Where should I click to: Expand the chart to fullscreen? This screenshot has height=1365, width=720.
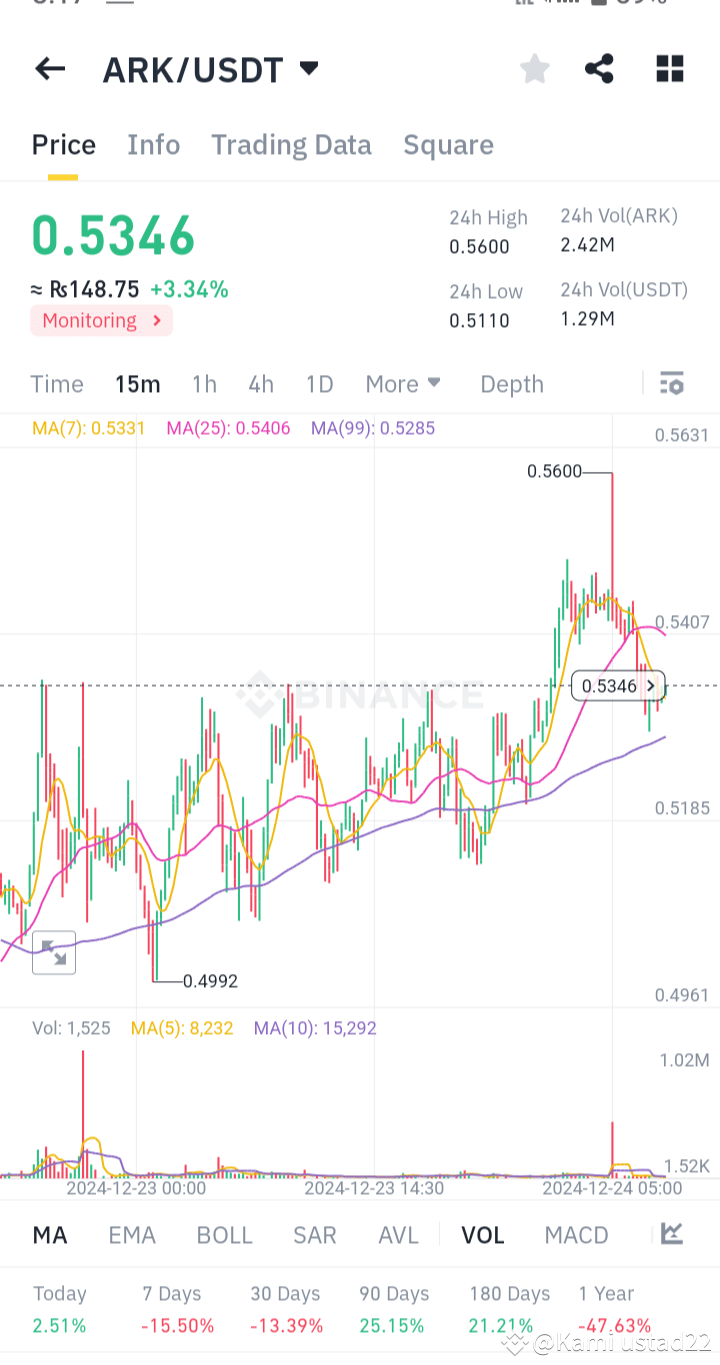click(53, 952)
